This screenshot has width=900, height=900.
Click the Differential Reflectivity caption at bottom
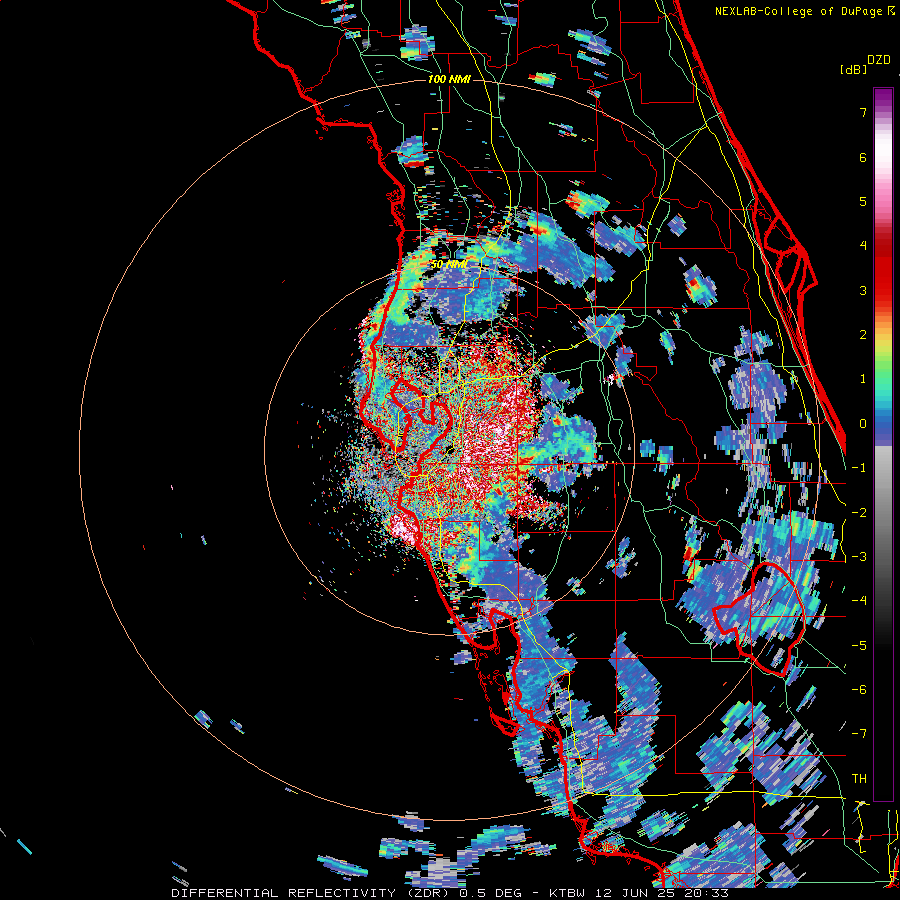450,893
